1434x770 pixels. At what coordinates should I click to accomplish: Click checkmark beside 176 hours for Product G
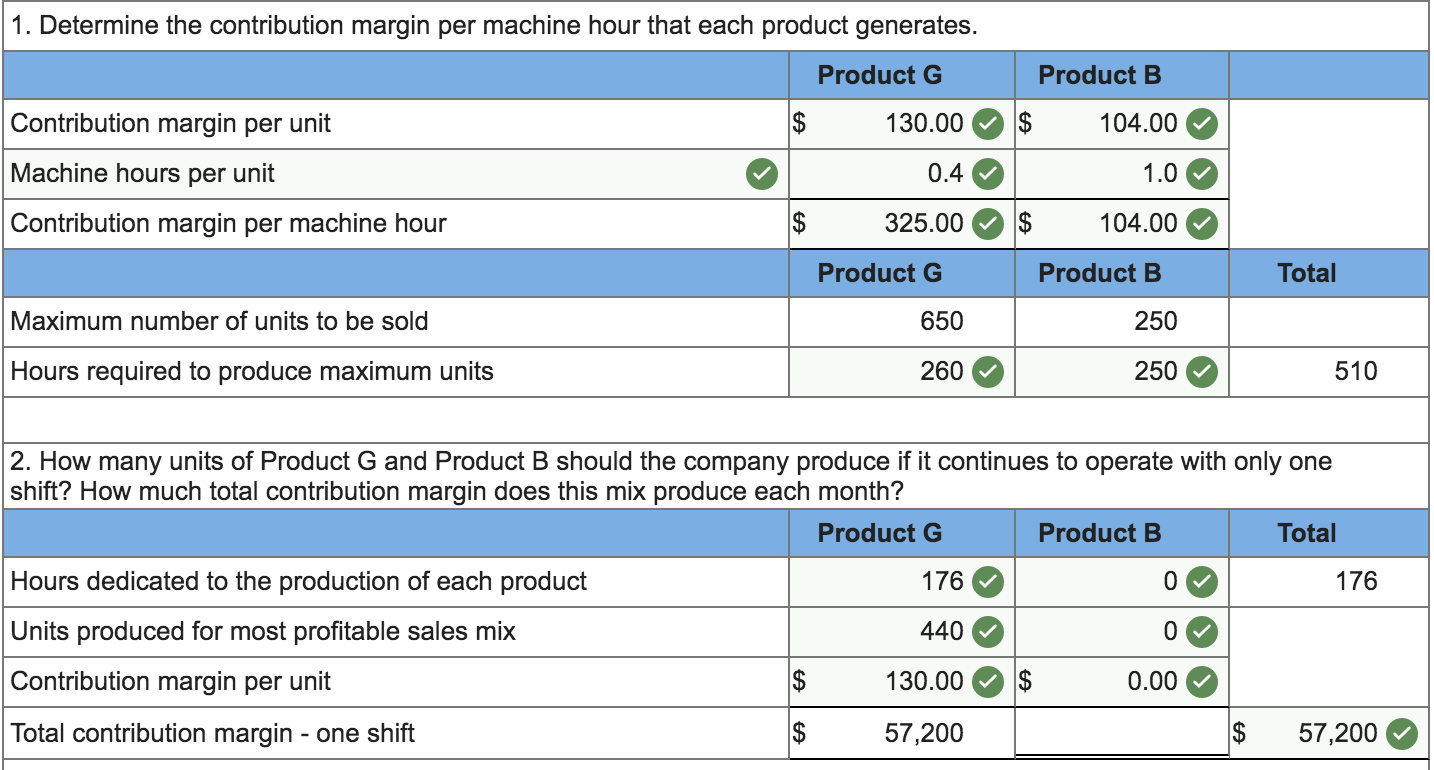pyautogui.click(x=987, y=581)
